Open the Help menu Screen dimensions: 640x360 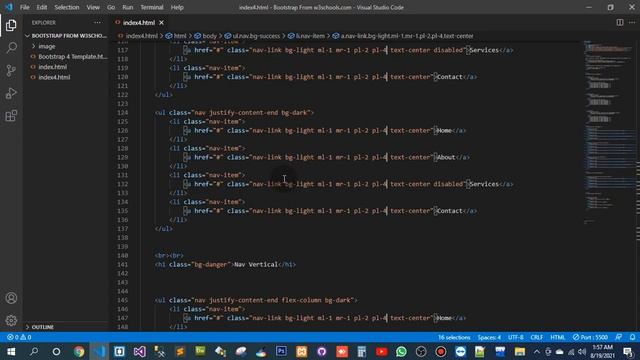point(177,7)
